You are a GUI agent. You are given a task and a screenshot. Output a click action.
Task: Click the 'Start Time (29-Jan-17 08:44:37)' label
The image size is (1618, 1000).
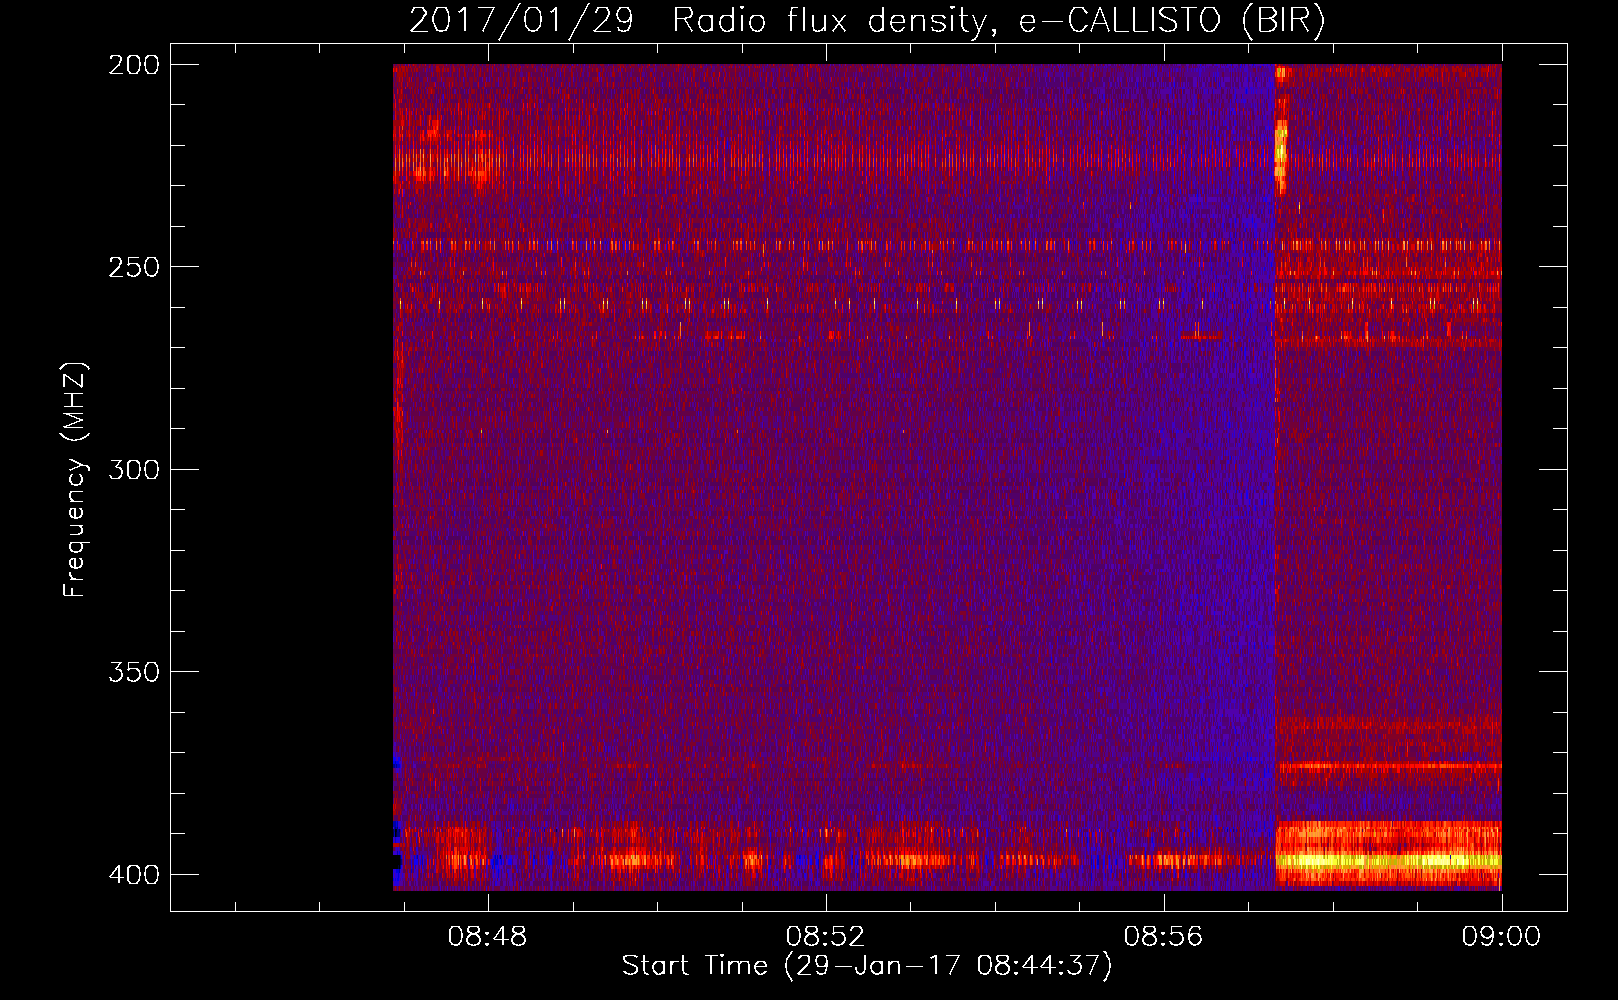click(867, 966)
